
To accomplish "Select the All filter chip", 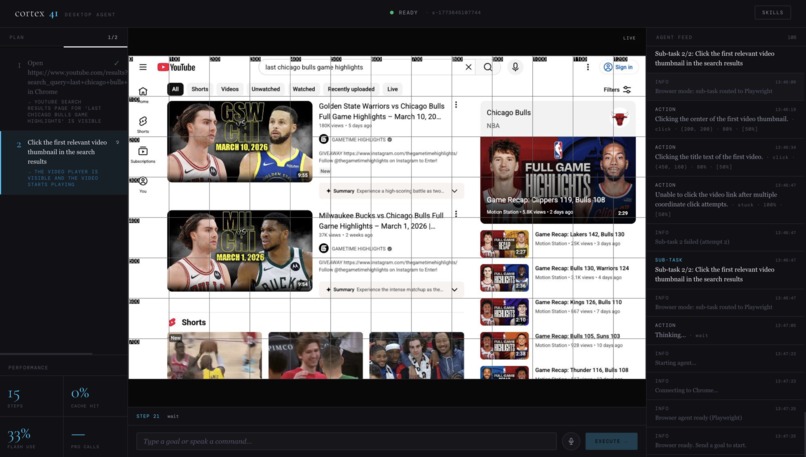I will point(175,89).
